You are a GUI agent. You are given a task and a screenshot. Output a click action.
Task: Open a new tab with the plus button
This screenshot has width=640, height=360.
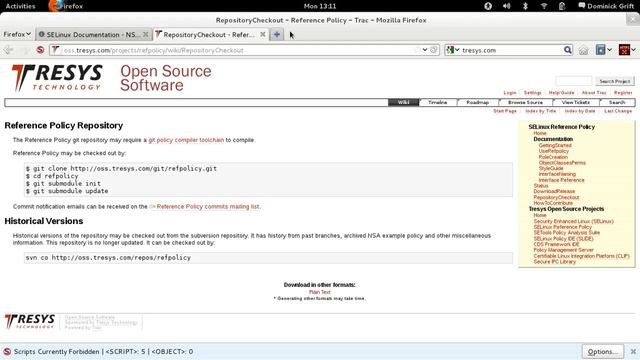[x=277, y=34]
